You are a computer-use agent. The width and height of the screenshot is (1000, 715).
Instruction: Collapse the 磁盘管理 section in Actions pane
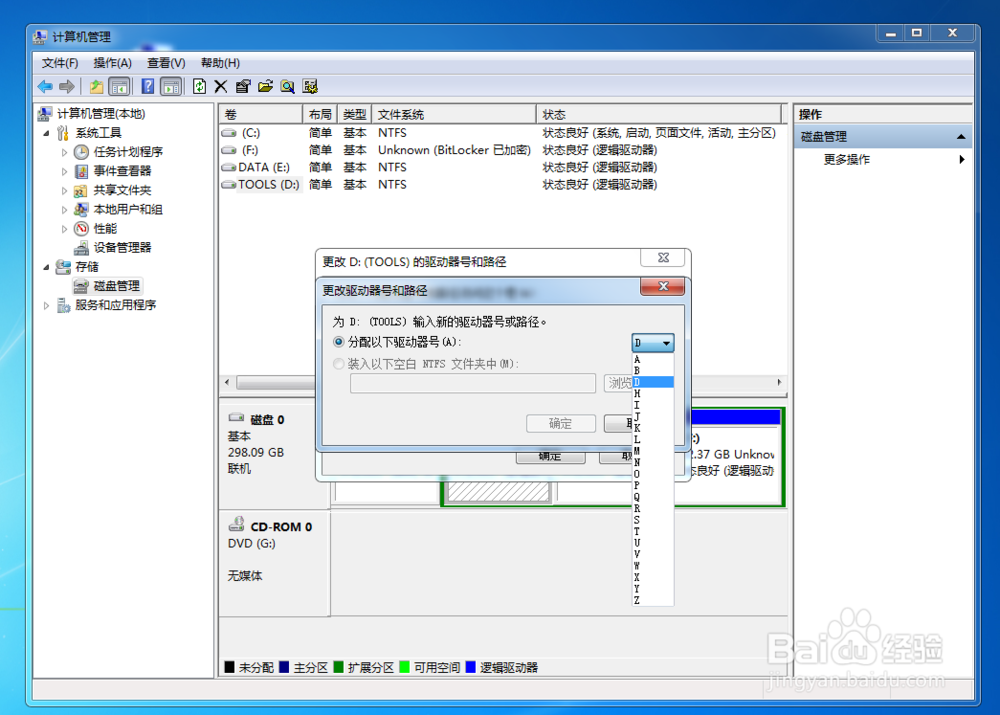tap(961, 136)
